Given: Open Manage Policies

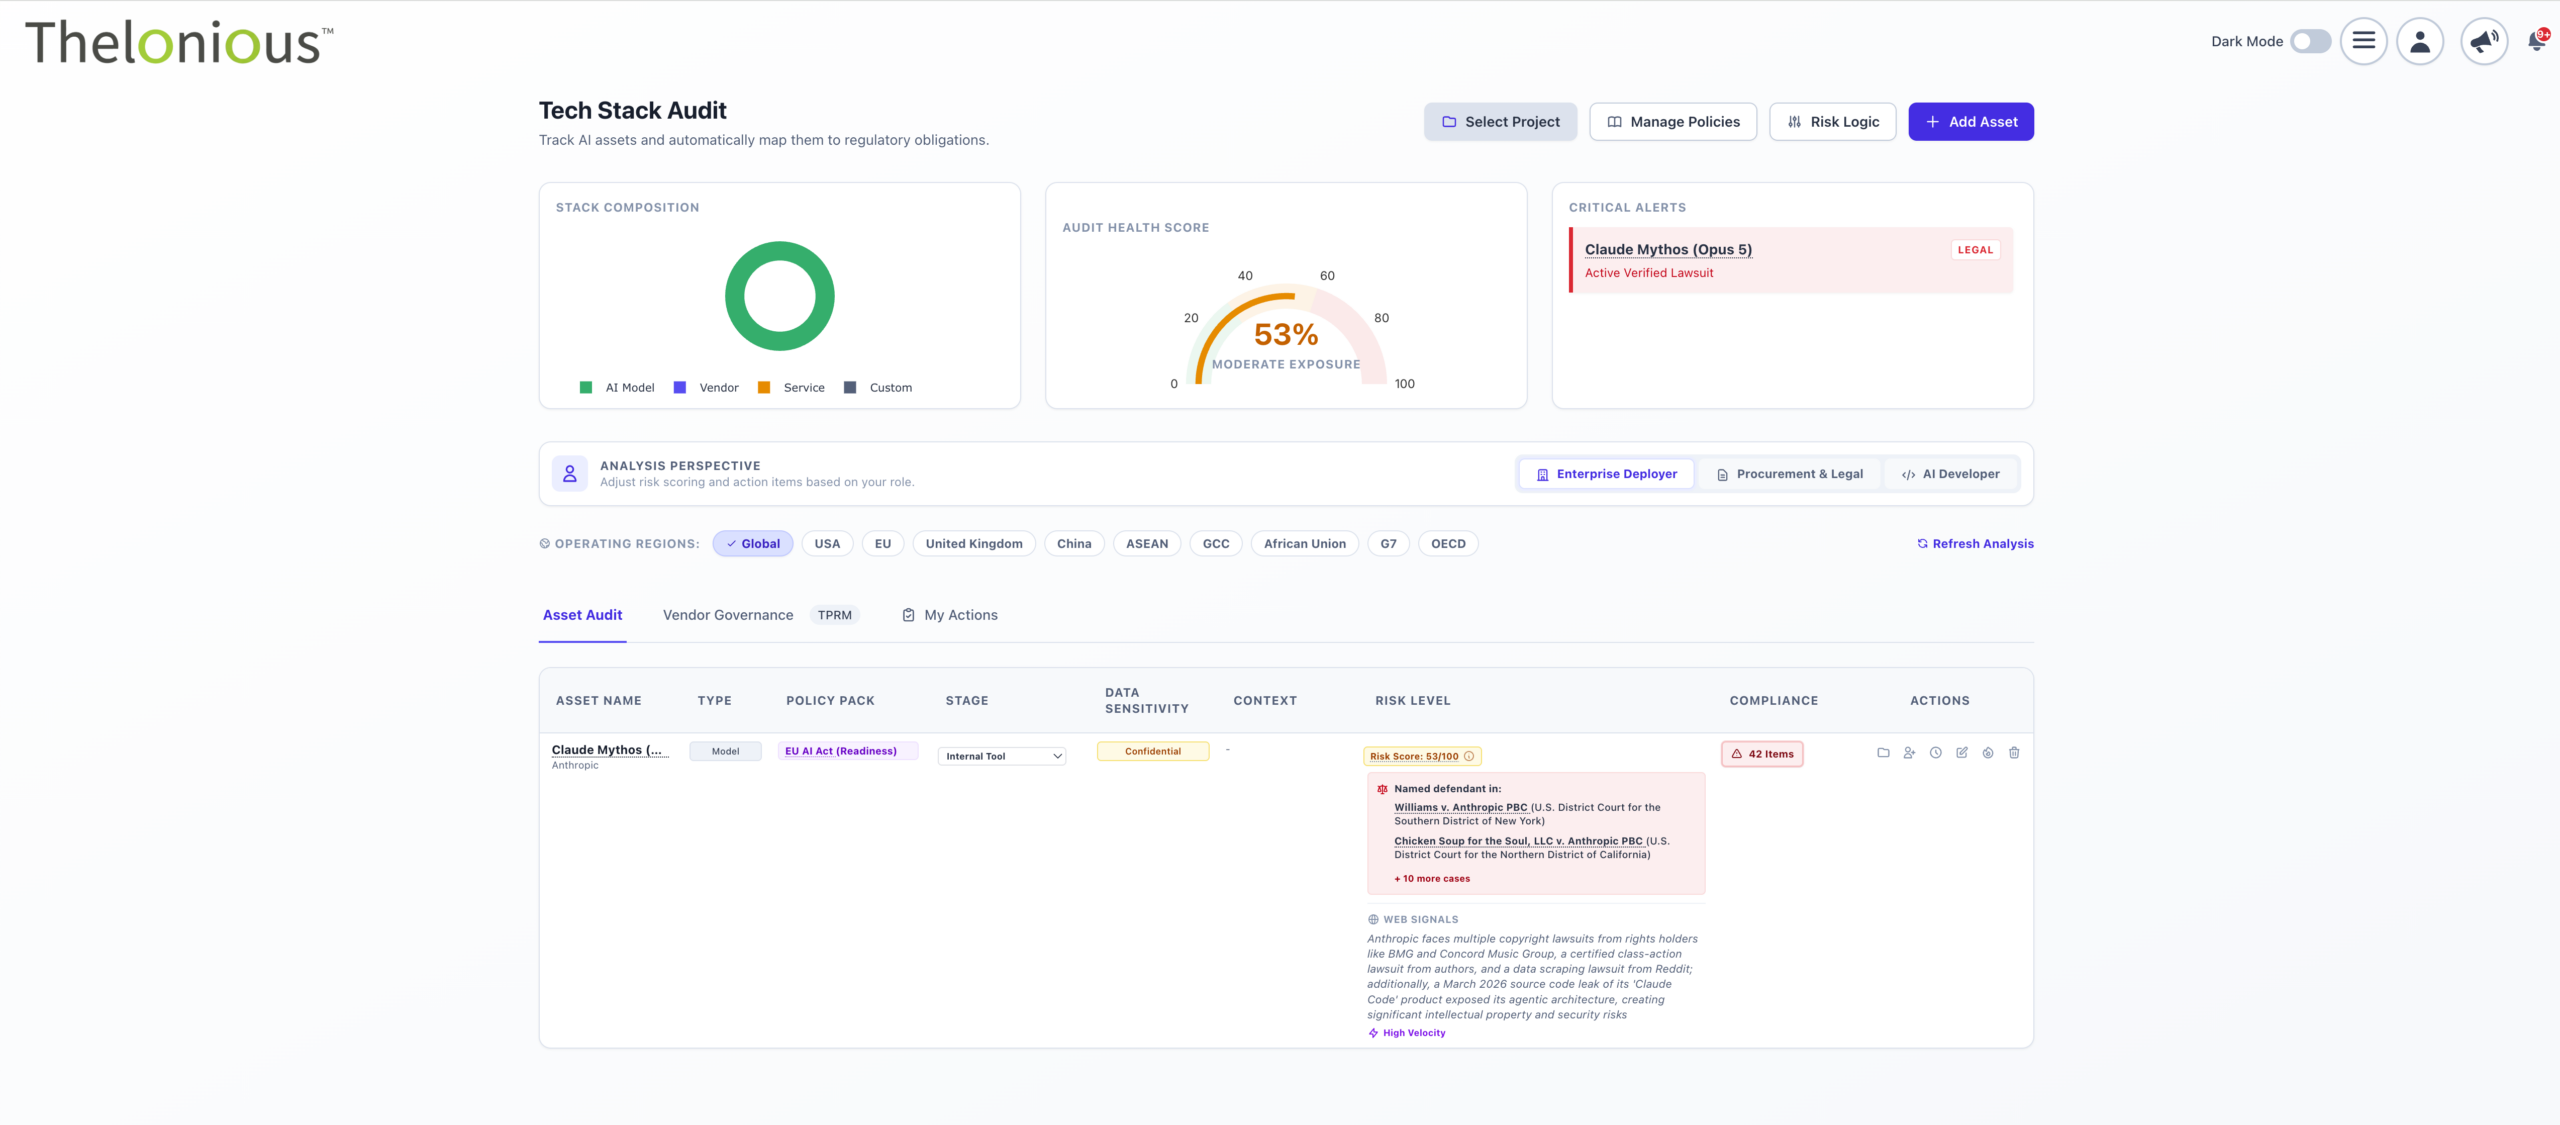Looking at the screenshot, I should (x=1673, y=122).
